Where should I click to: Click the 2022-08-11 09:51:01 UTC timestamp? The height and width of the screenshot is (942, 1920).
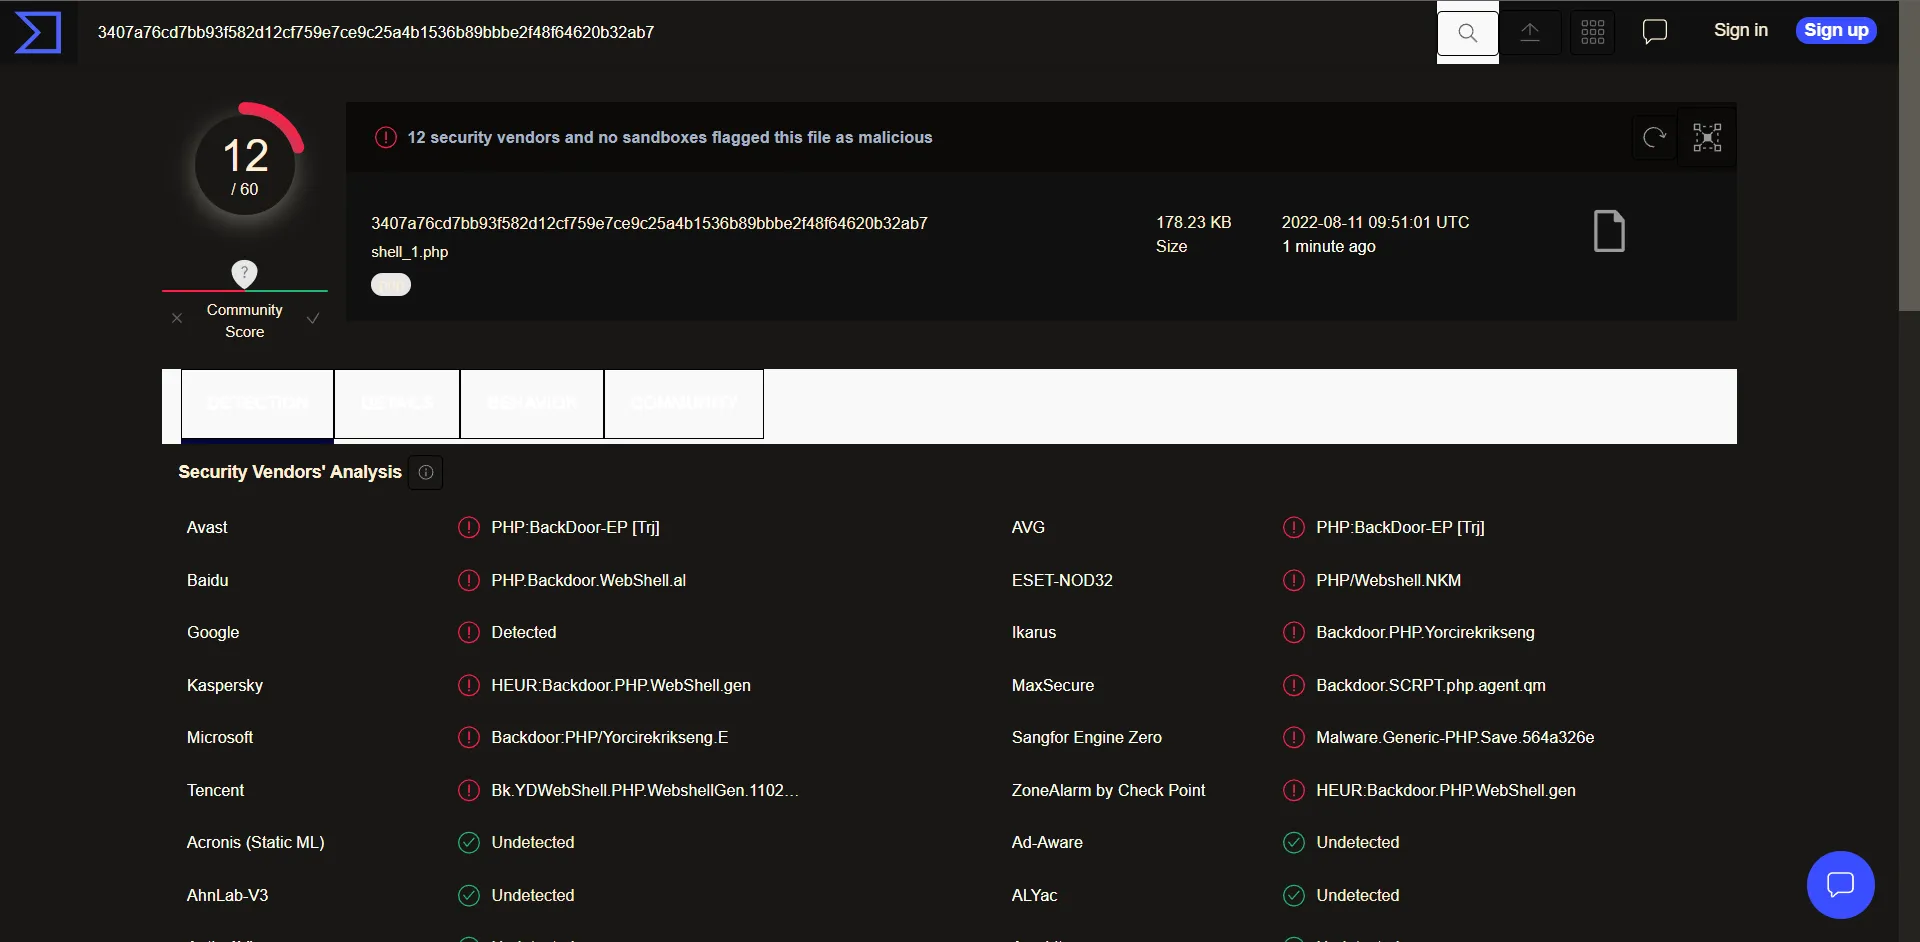(1376, 222)
